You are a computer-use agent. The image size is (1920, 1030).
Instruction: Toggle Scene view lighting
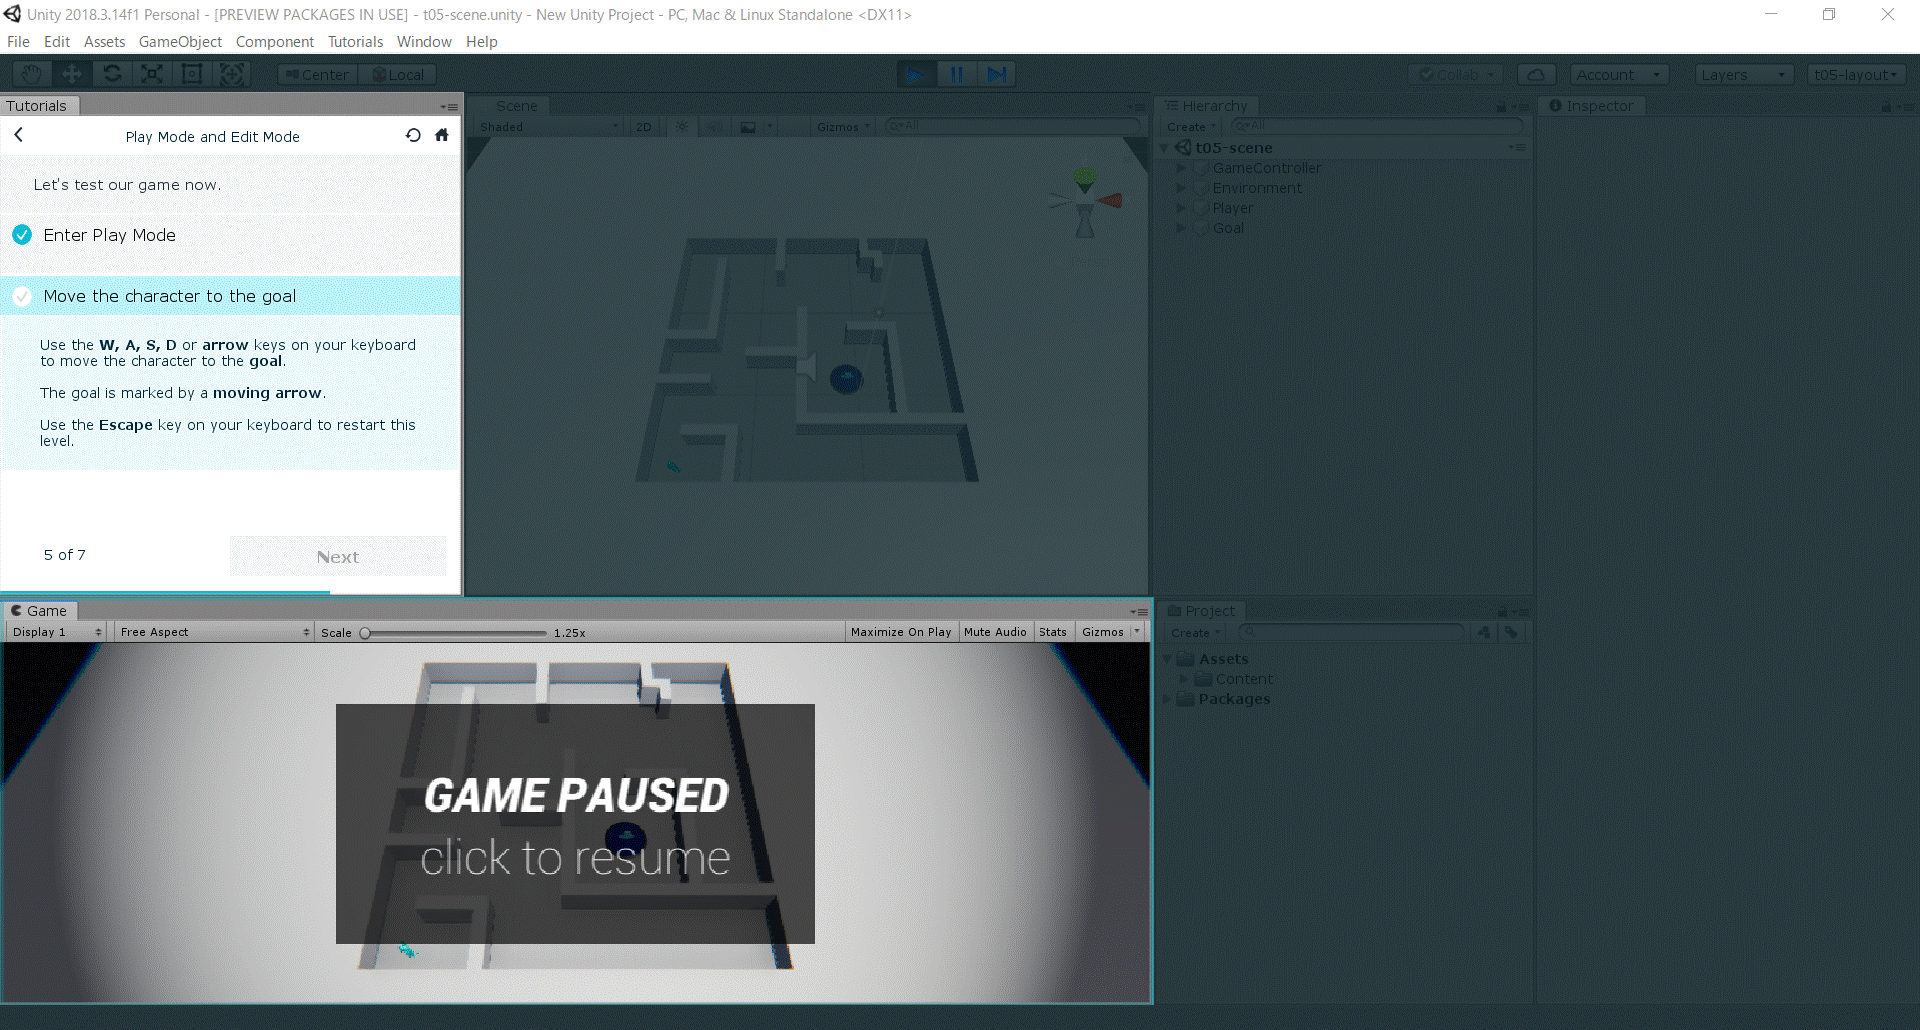682,127
